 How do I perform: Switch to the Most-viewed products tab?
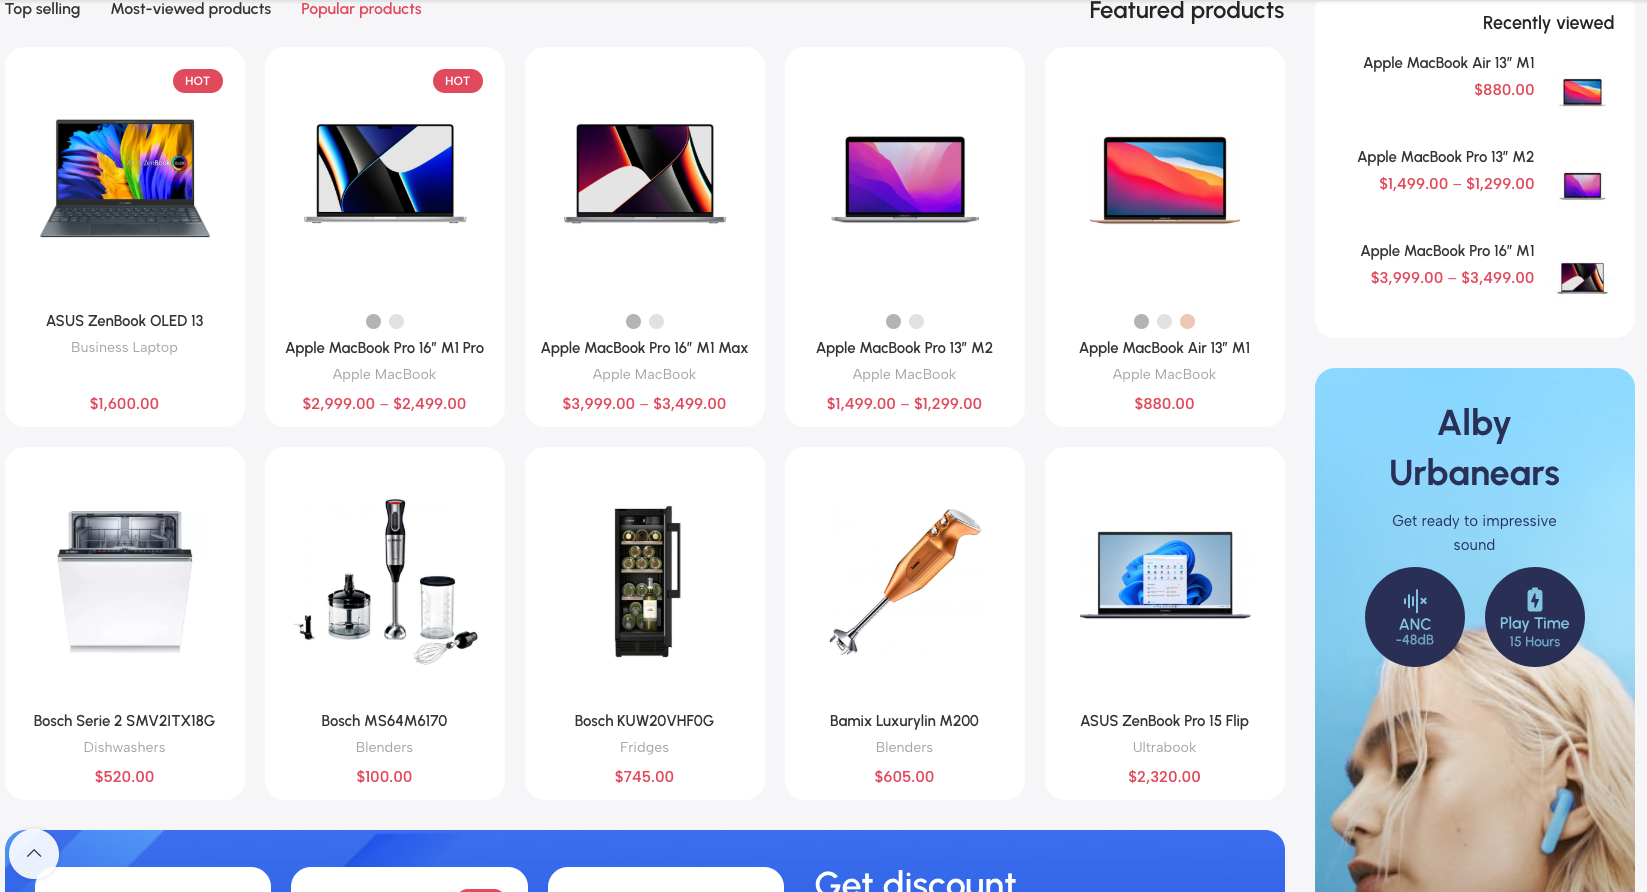(x=191, y=9)
